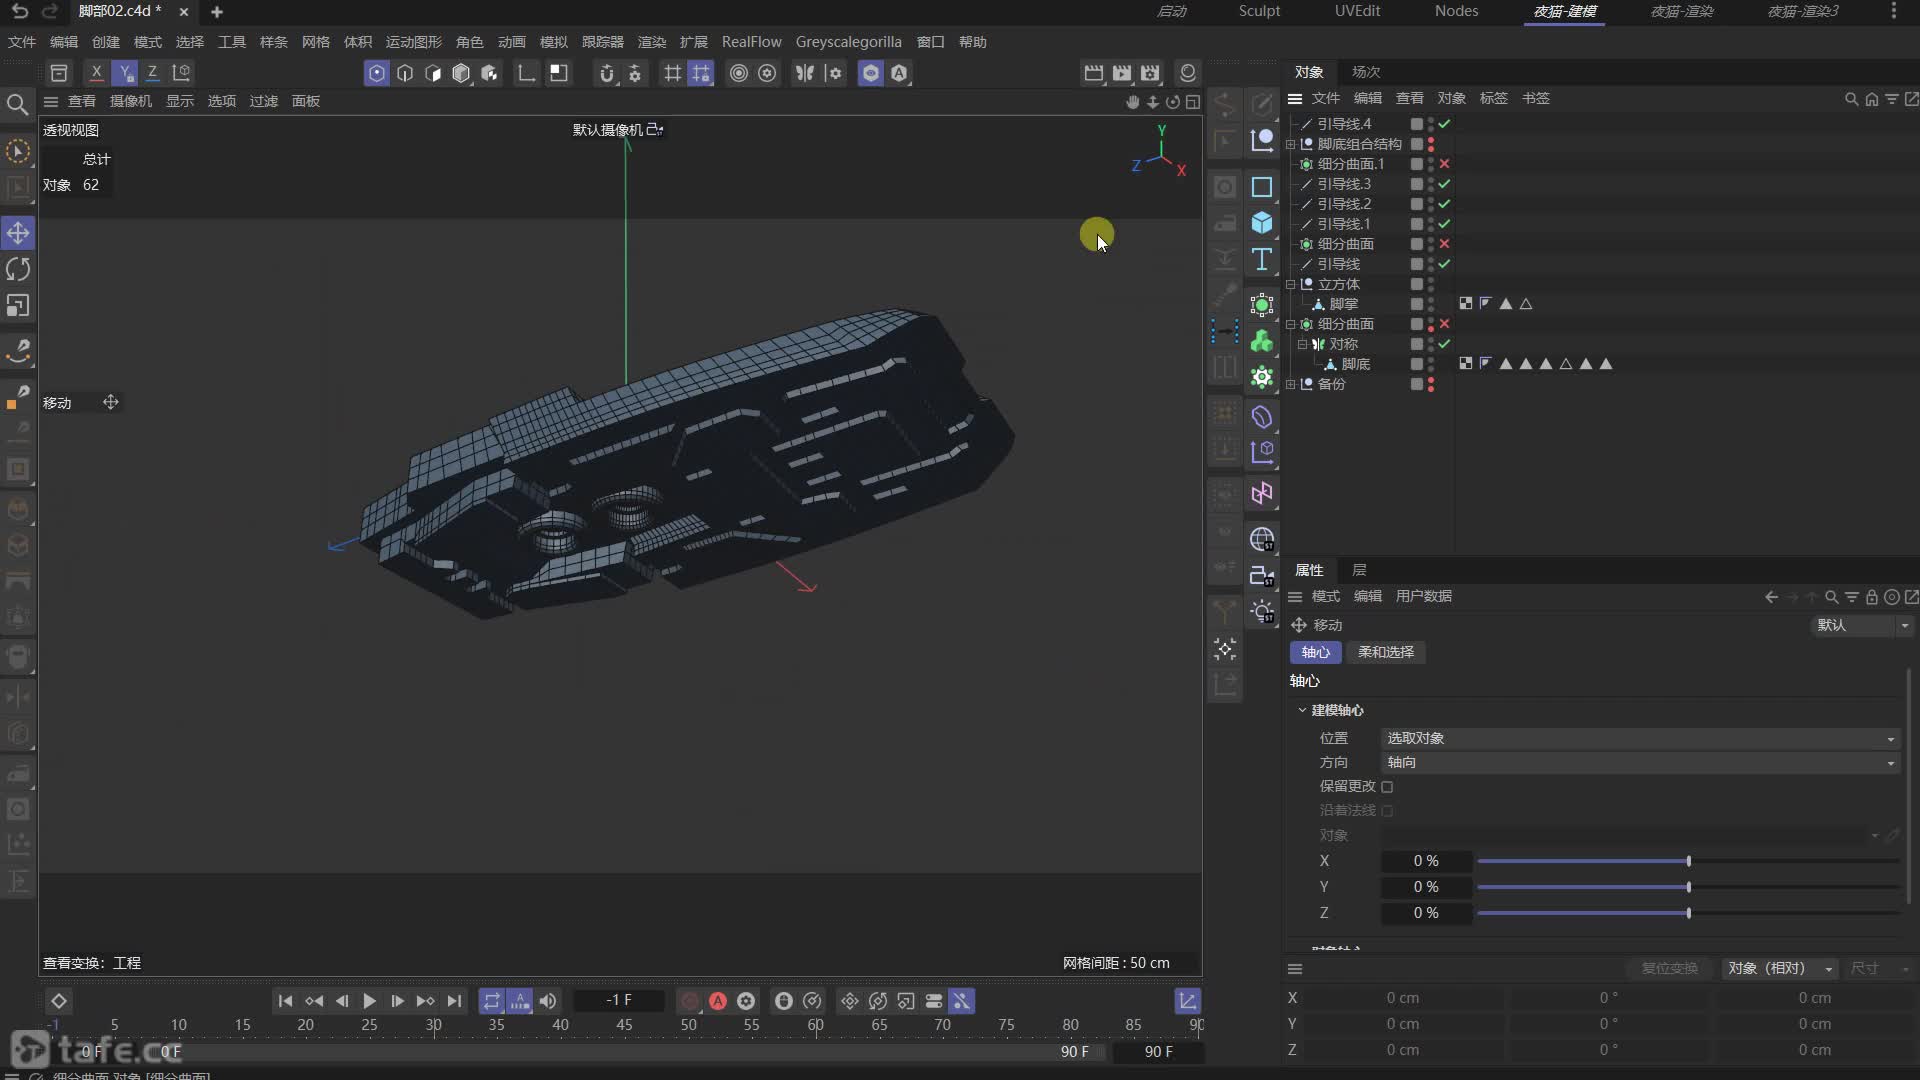Click 用户数据 in attributes panel
The image size is (1920, 1080).
tap(1424, 596)
